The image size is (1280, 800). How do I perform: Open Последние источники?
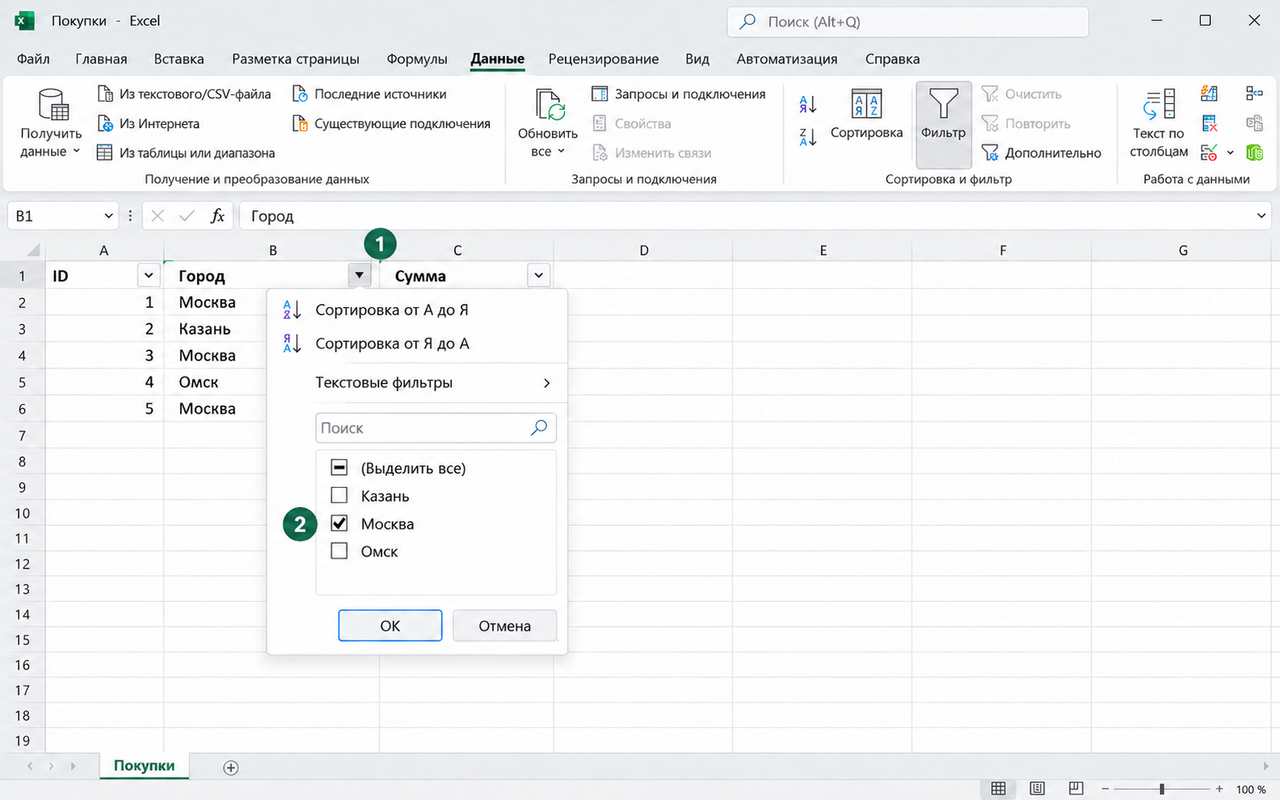(x=369, y=94)
